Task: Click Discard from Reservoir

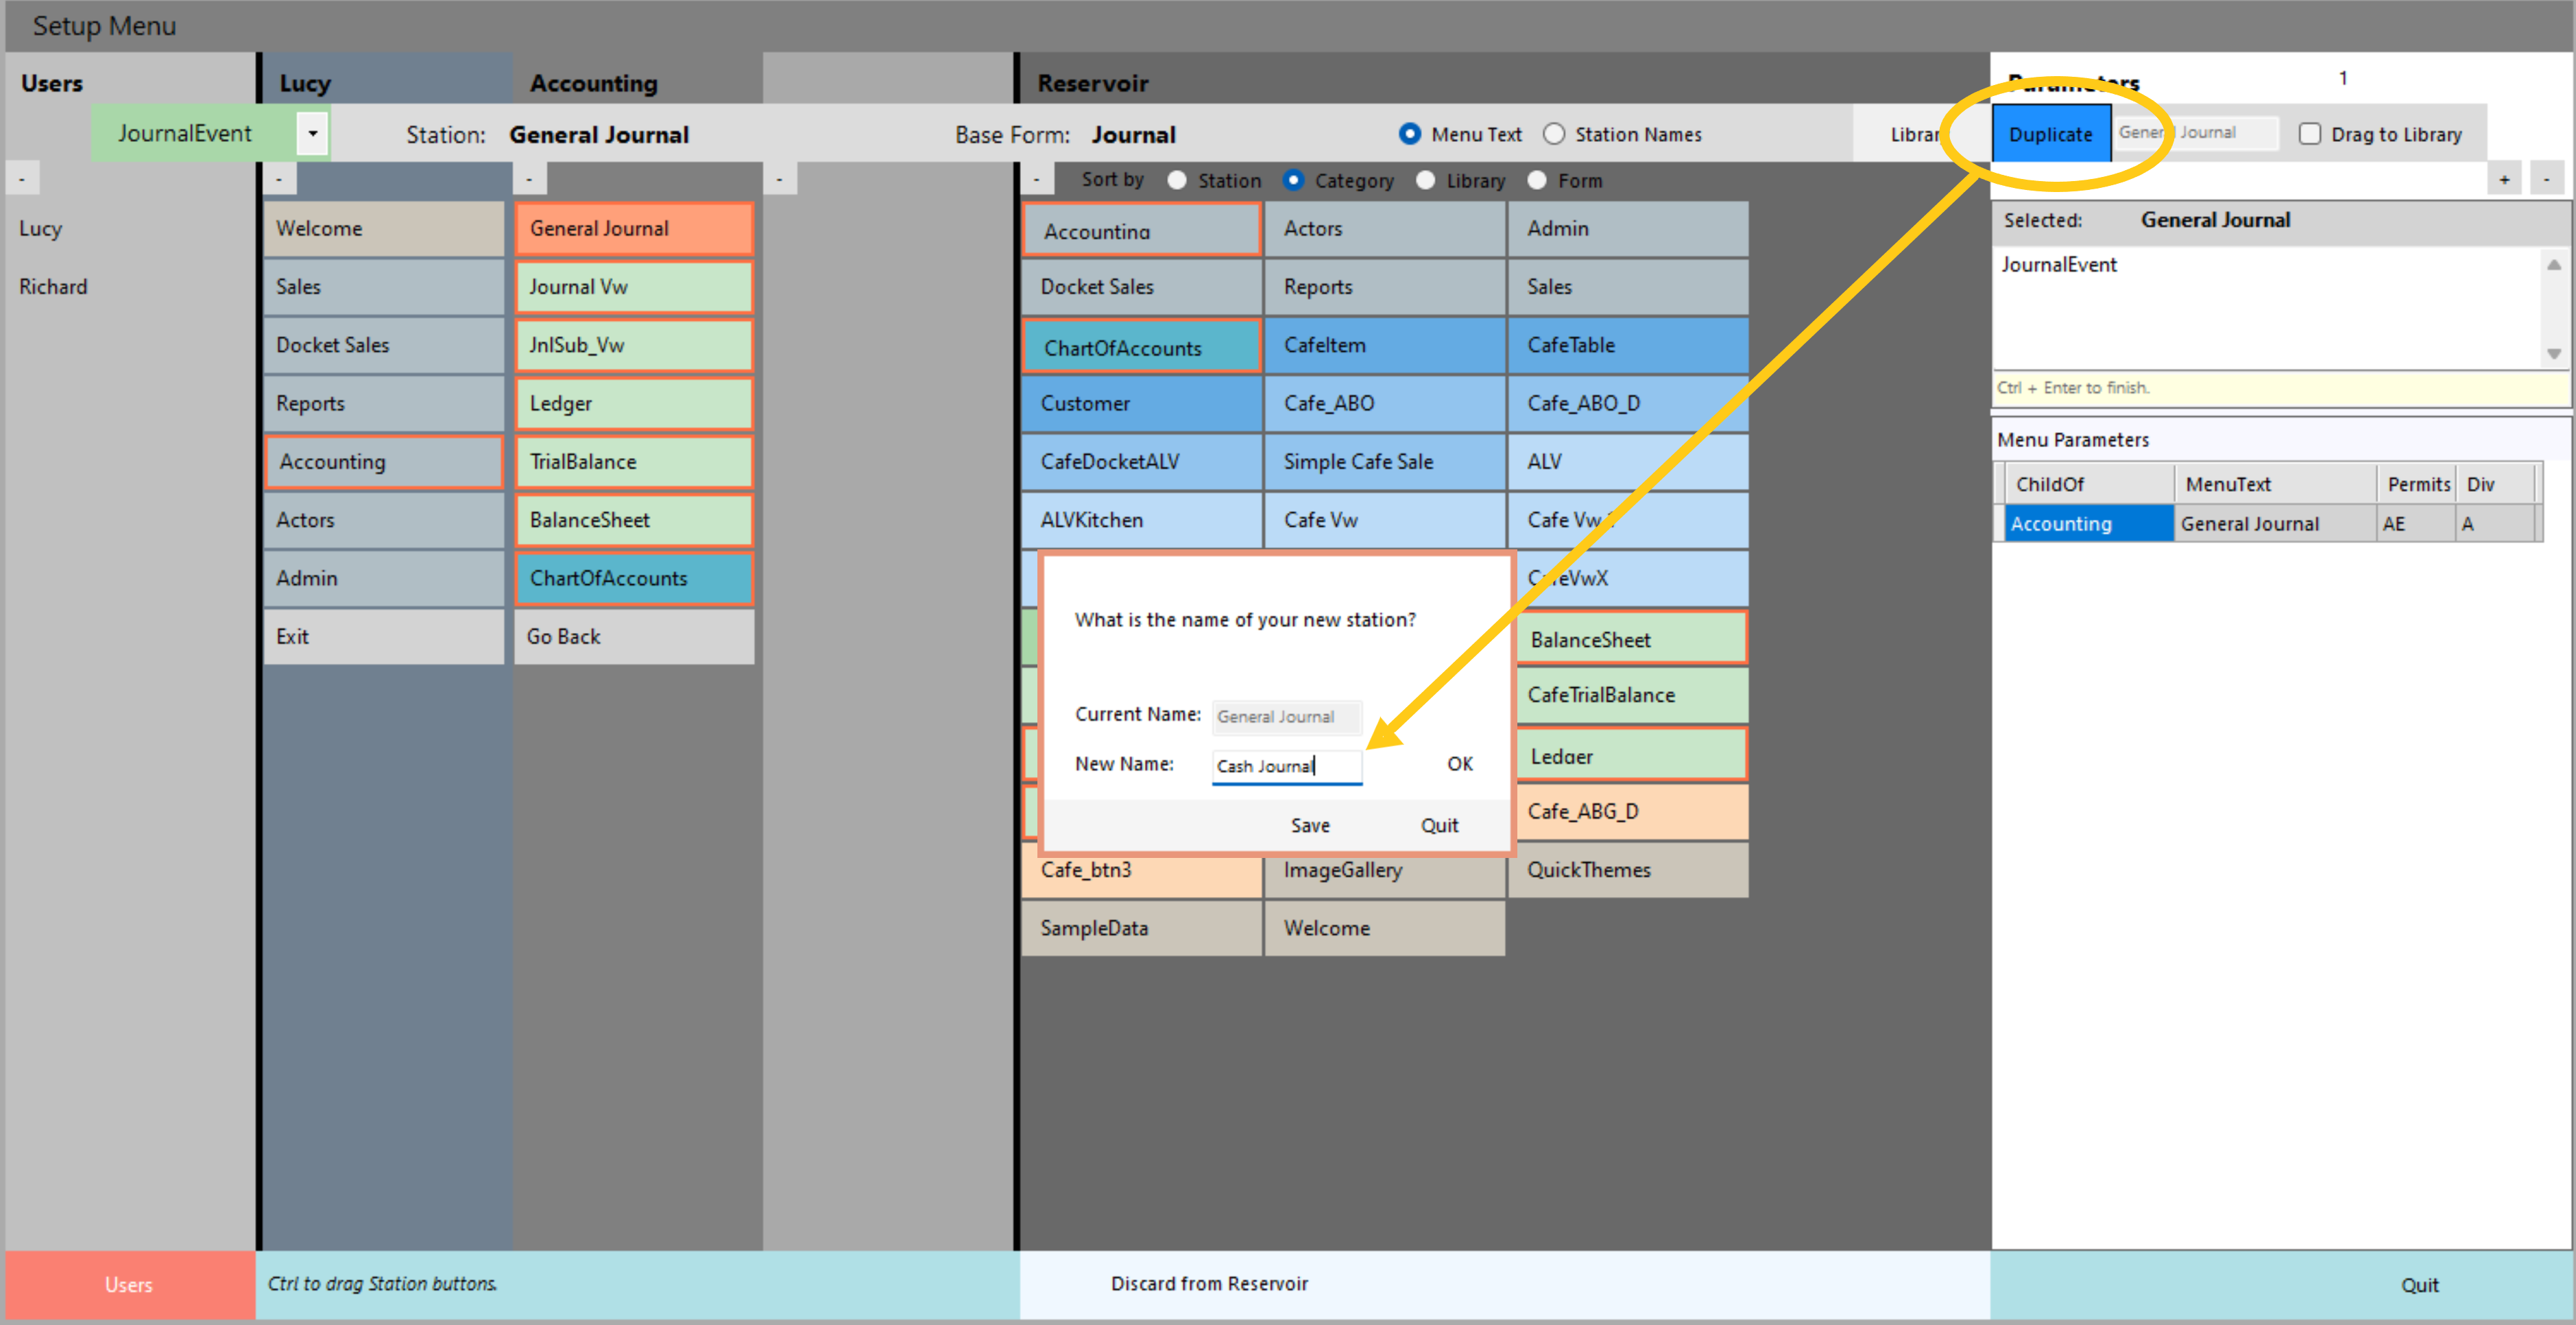Action: click(x=1208, y=1284)
